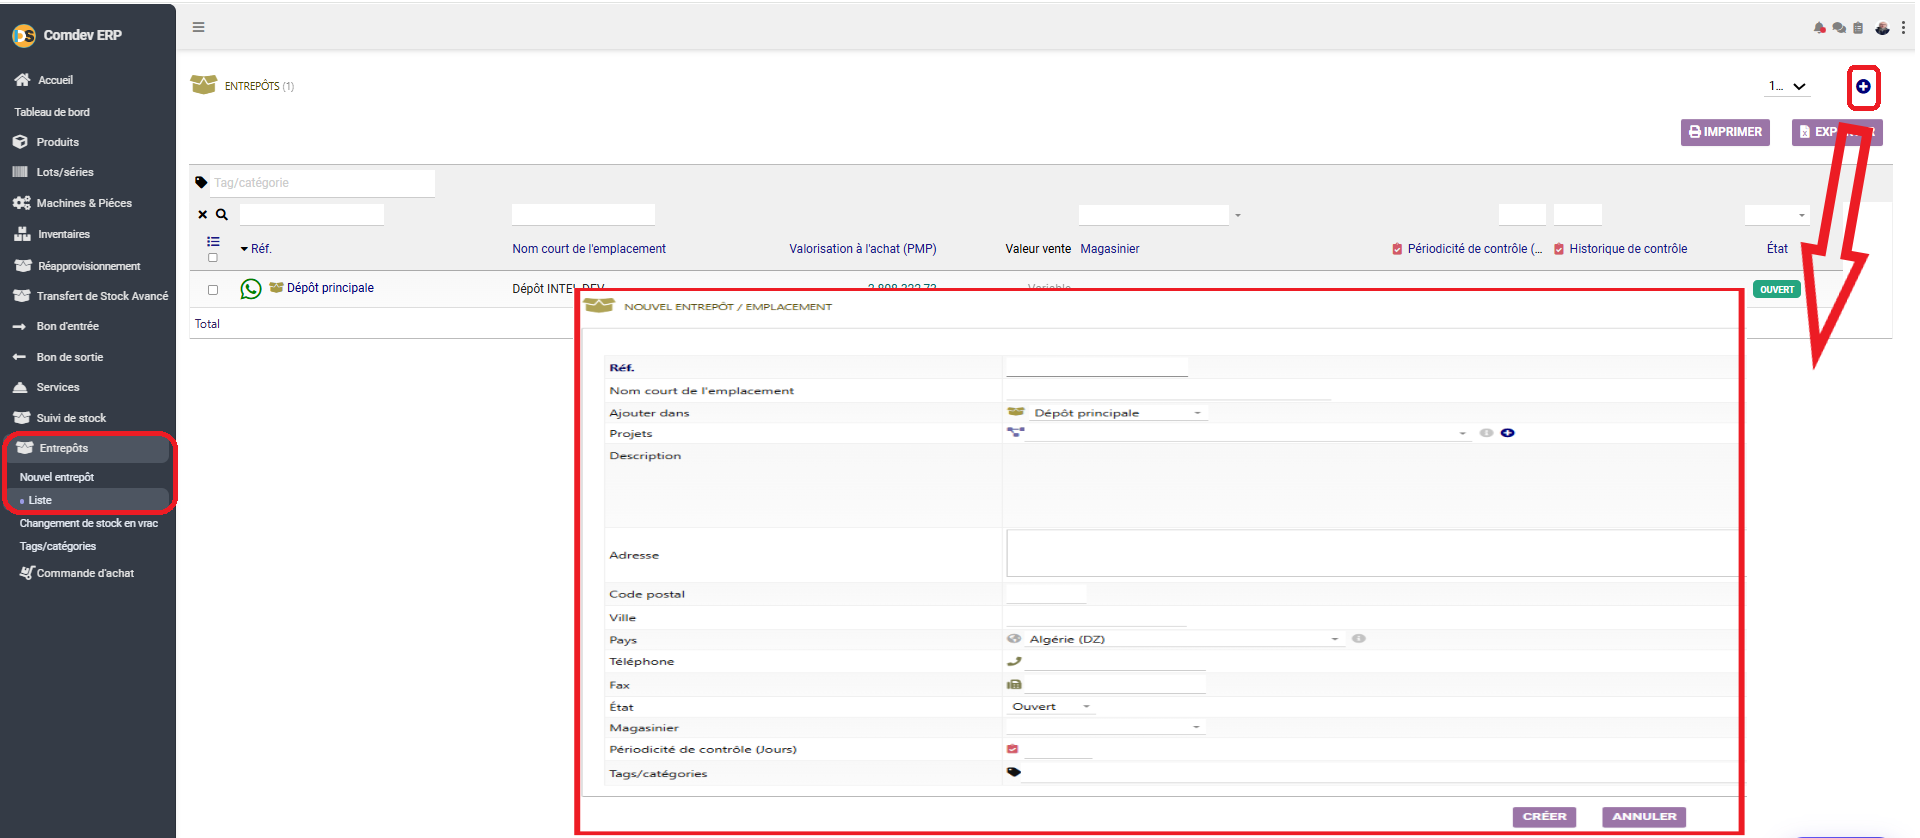Open the vertical dots options menu
Screen dimensions: 1920x838
point(1903,28)
